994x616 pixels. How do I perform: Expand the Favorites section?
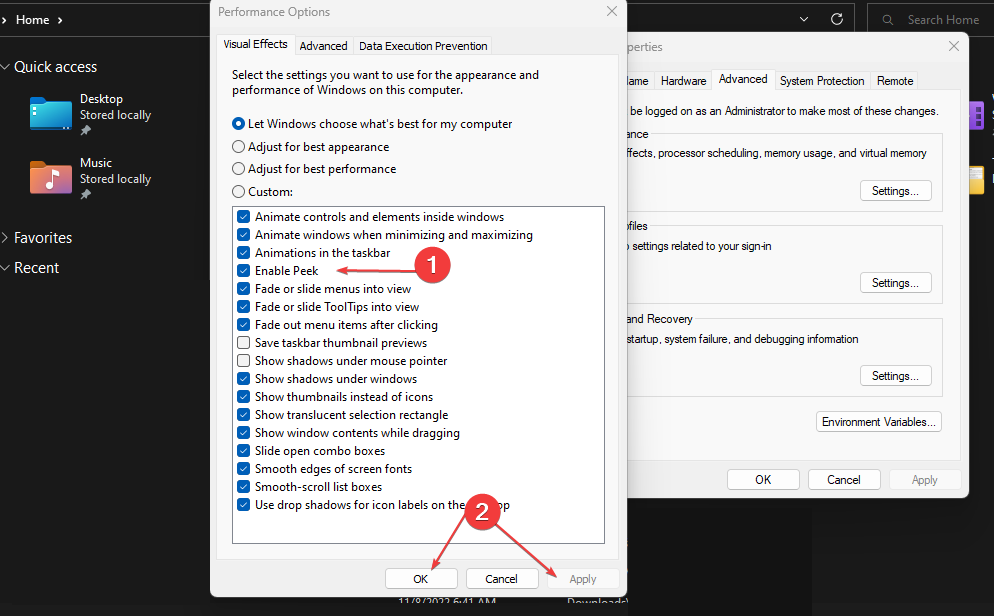tap(6, 238)
